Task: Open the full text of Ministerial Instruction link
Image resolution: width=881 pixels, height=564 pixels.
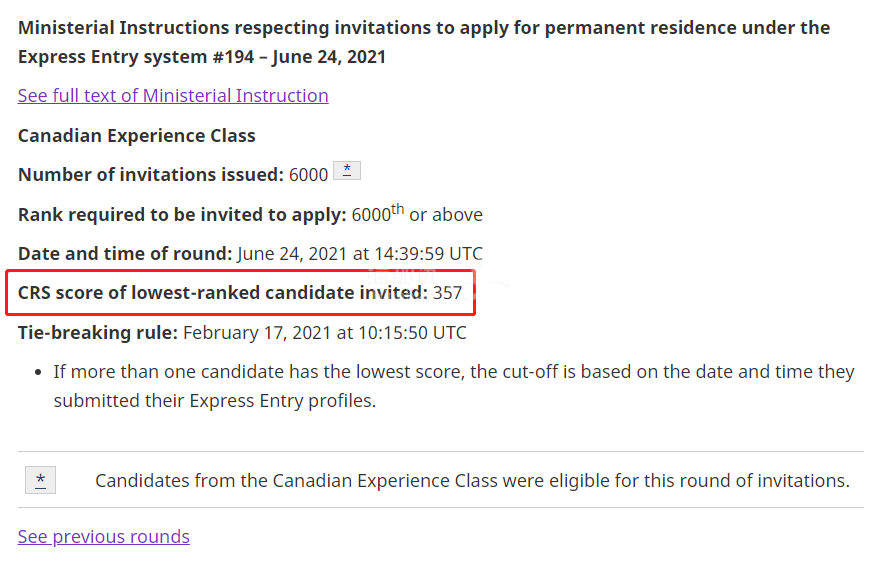Action: 173,95
